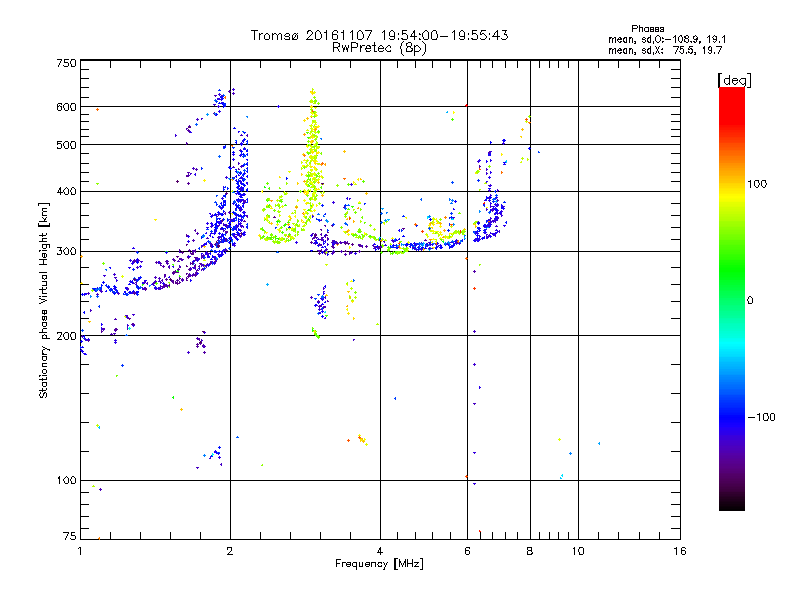Click the 300 km y-axis tick label
This screenshot has width=800, height=600.
tap(66, 251)
